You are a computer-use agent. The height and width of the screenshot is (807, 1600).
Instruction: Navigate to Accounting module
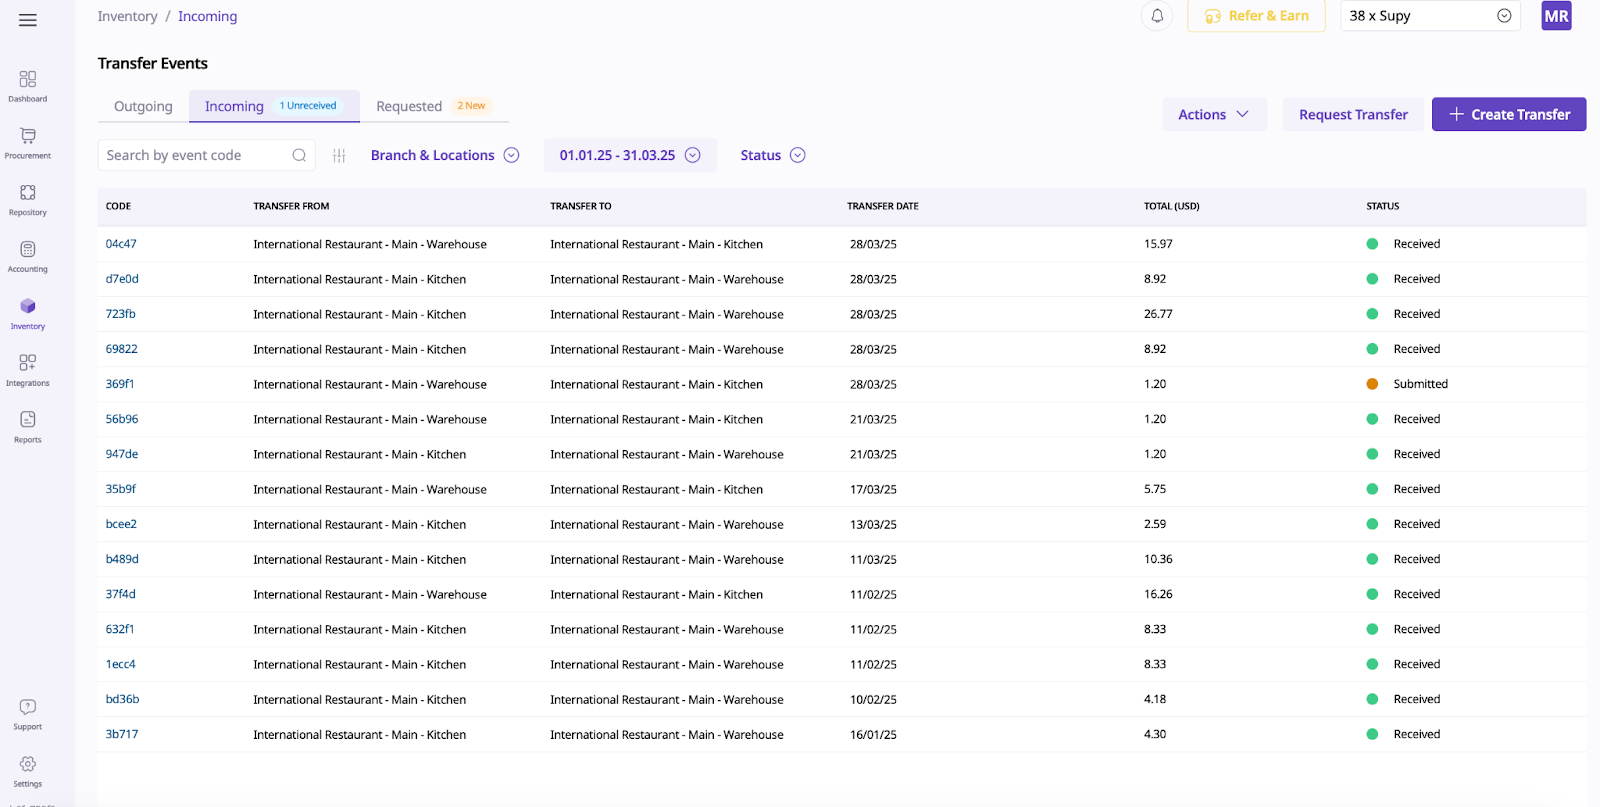(28, 256)
